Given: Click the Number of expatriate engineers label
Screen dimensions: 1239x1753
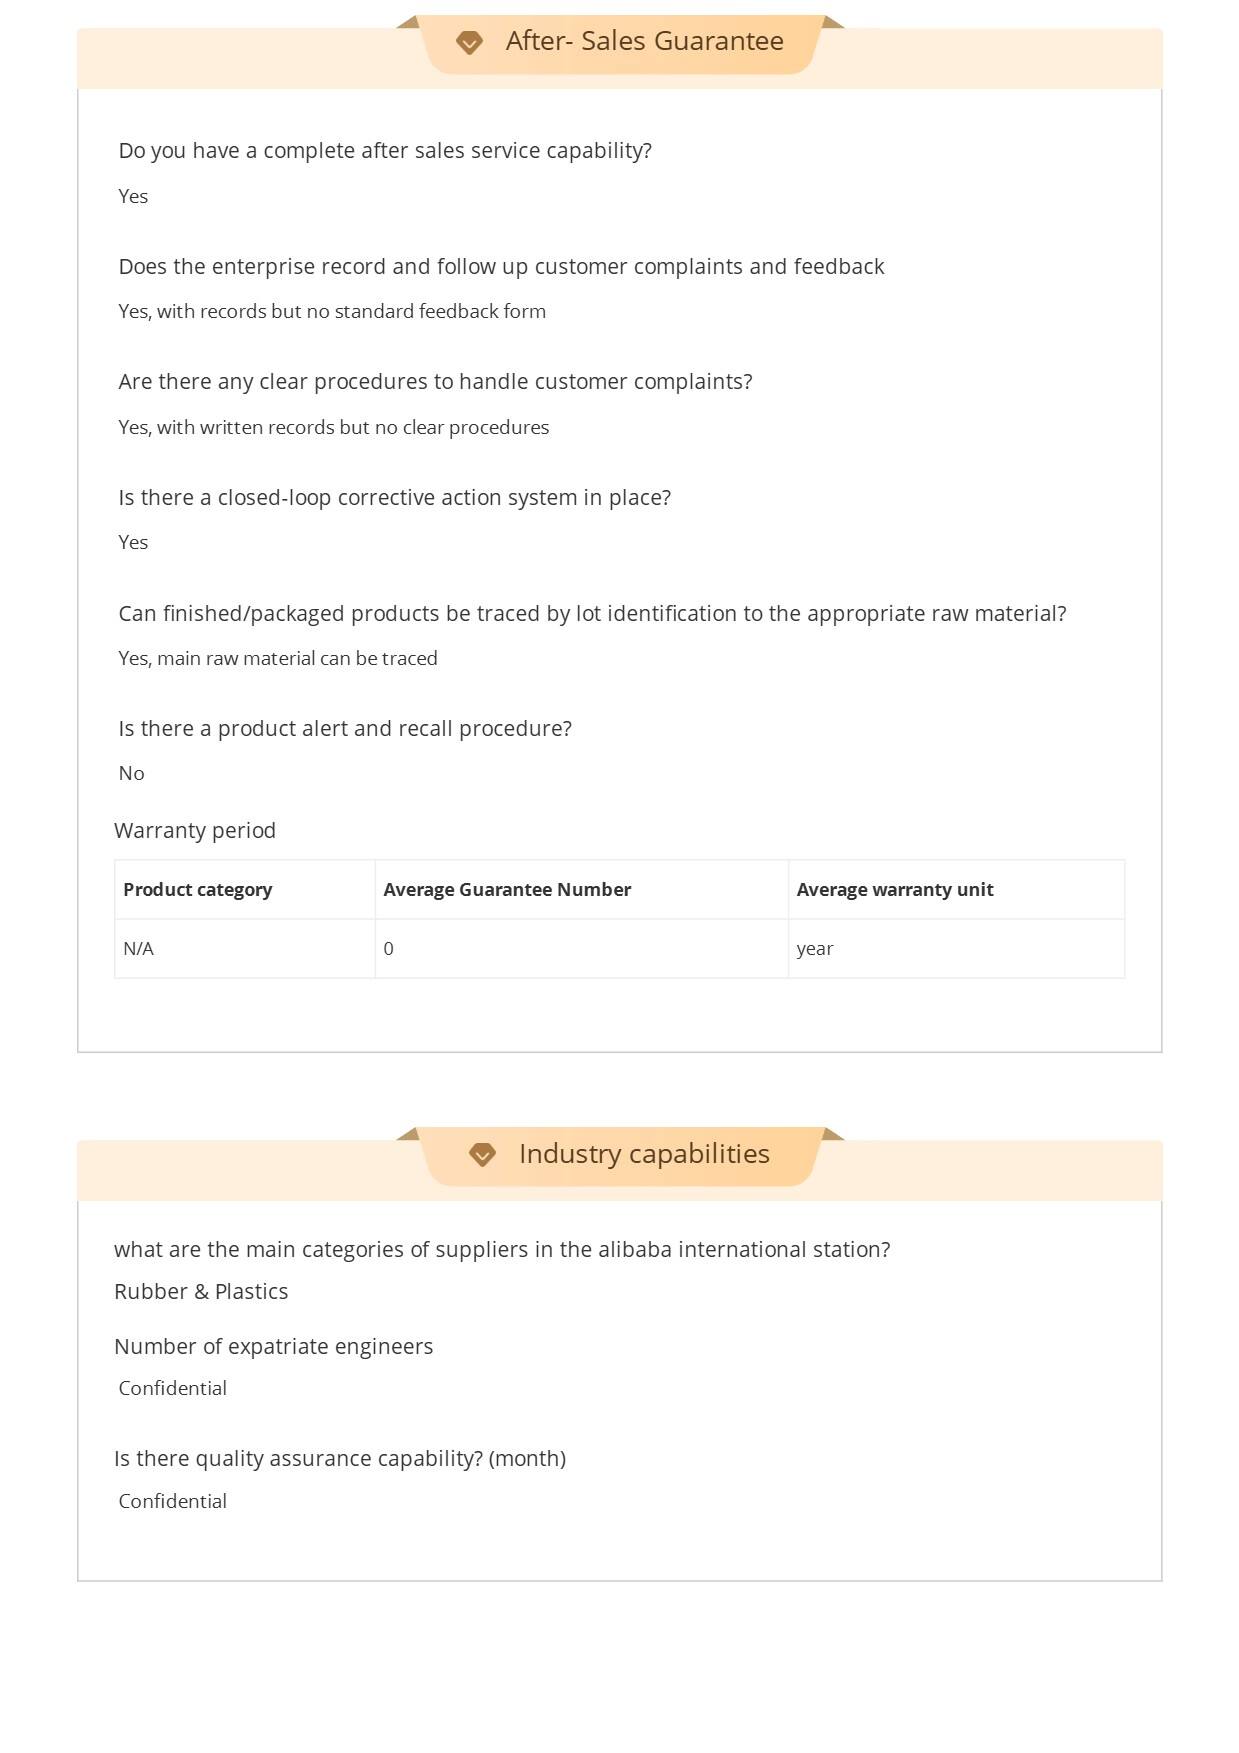Looking at the screenshot, I should [x=274, y=1347].
